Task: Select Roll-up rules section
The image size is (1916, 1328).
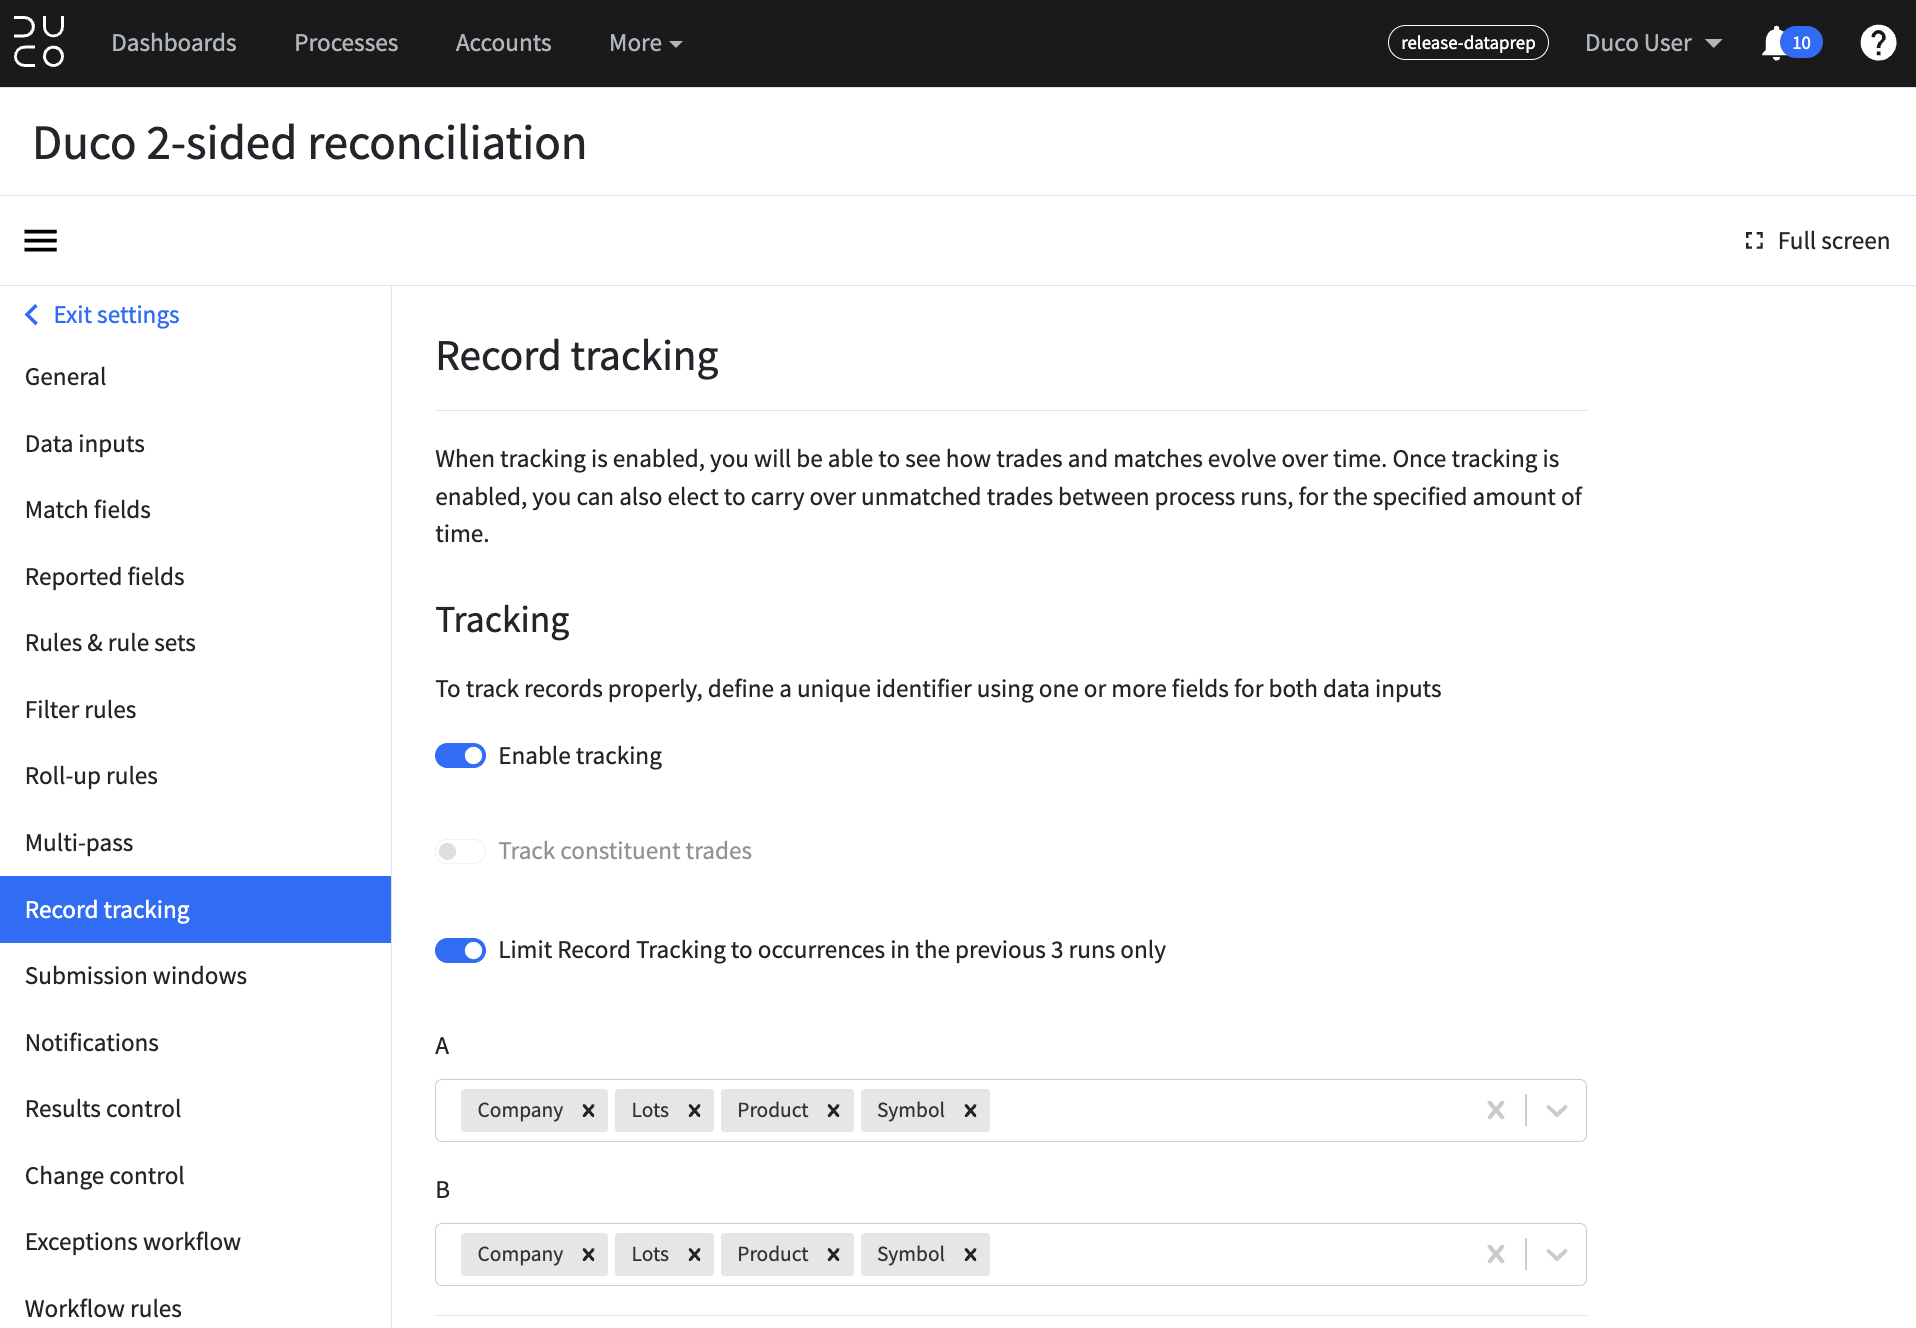Action: 195,776
